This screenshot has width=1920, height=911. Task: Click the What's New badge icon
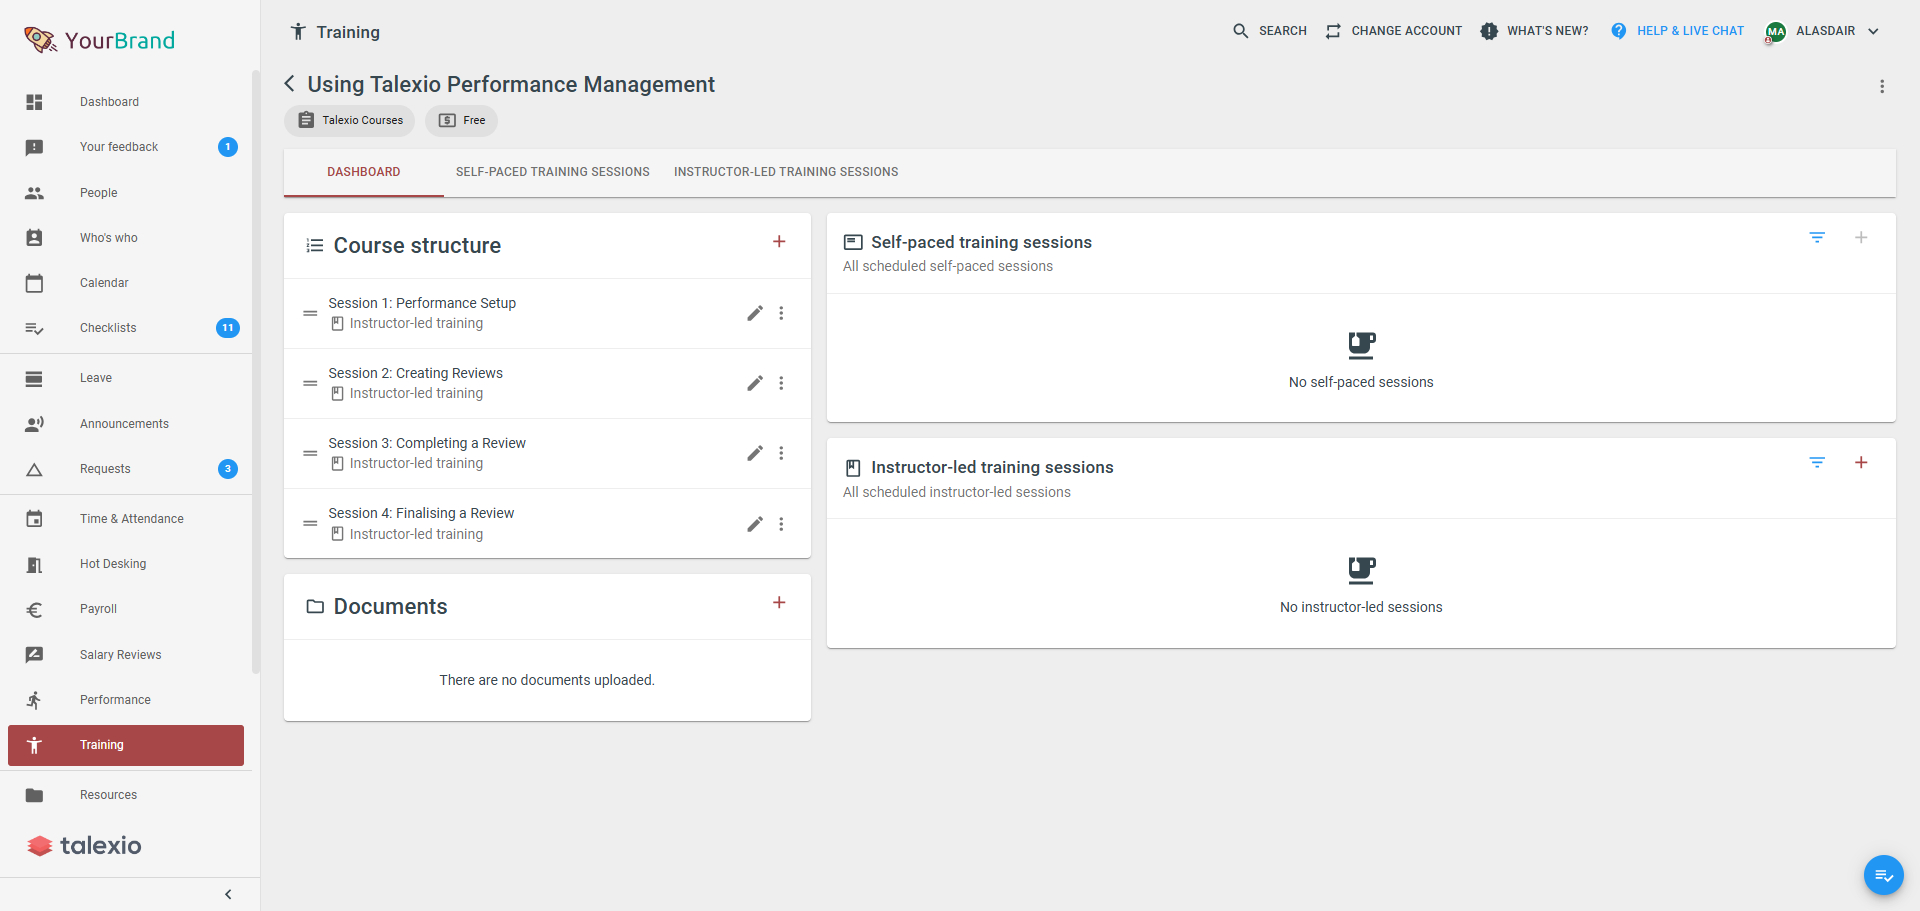click(x=1489, y=31)
